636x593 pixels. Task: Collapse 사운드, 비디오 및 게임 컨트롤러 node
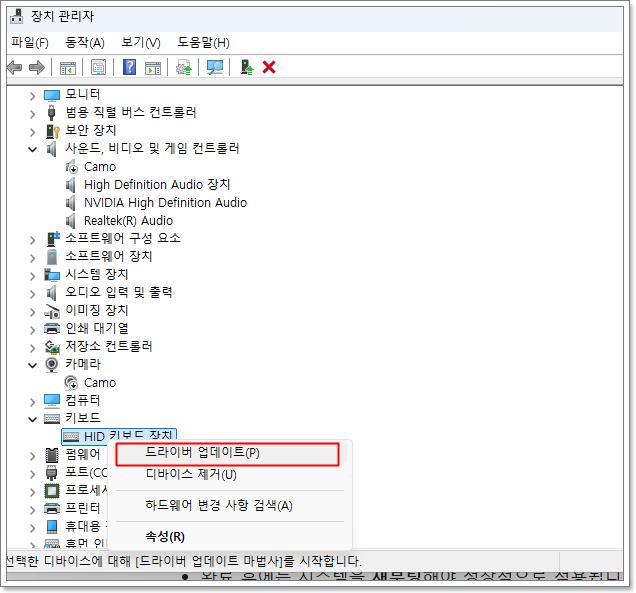coord(32,150)
